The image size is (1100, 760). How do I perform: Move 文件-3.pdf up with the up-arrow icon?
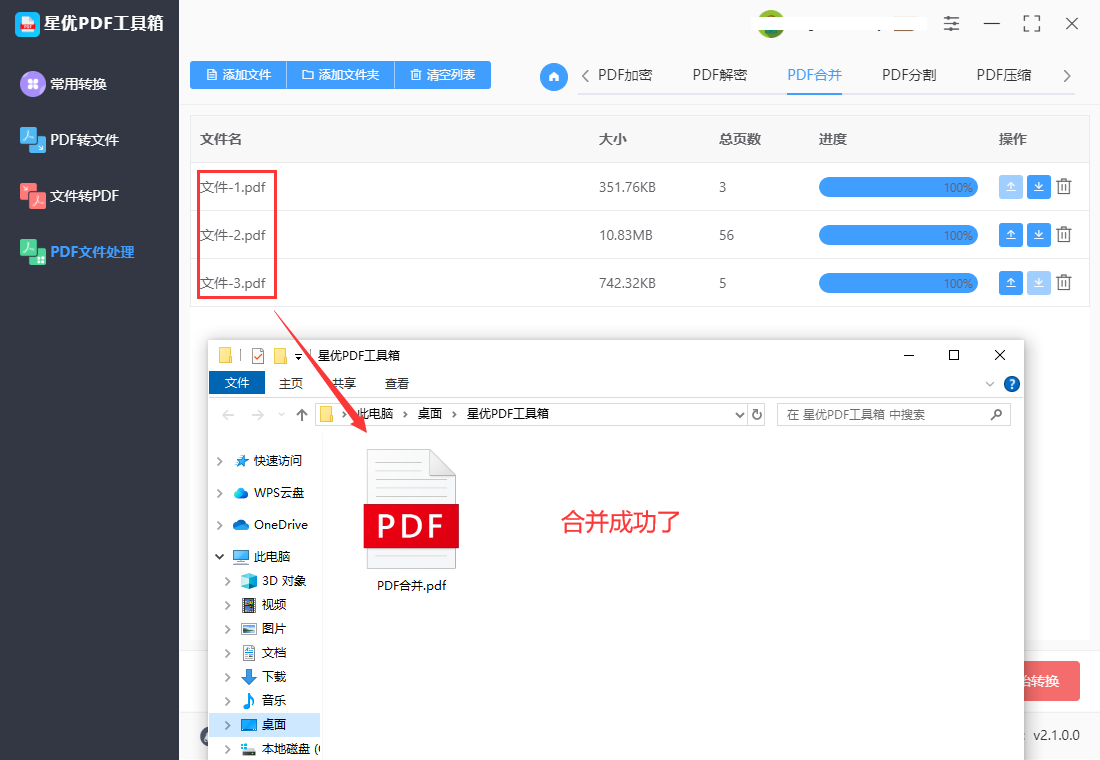coord(1010,282)
